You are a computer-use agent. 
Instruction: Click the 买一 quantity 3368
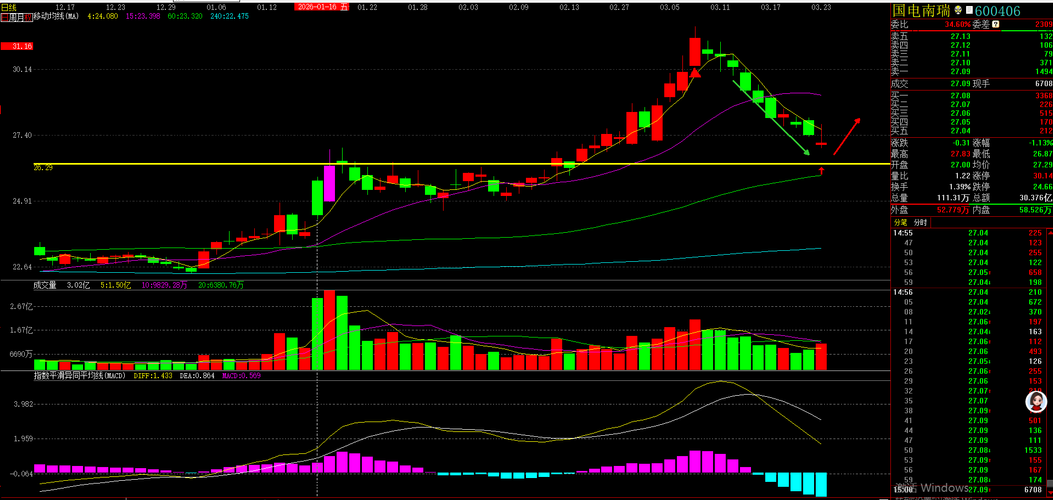(x=1042, y=95)
